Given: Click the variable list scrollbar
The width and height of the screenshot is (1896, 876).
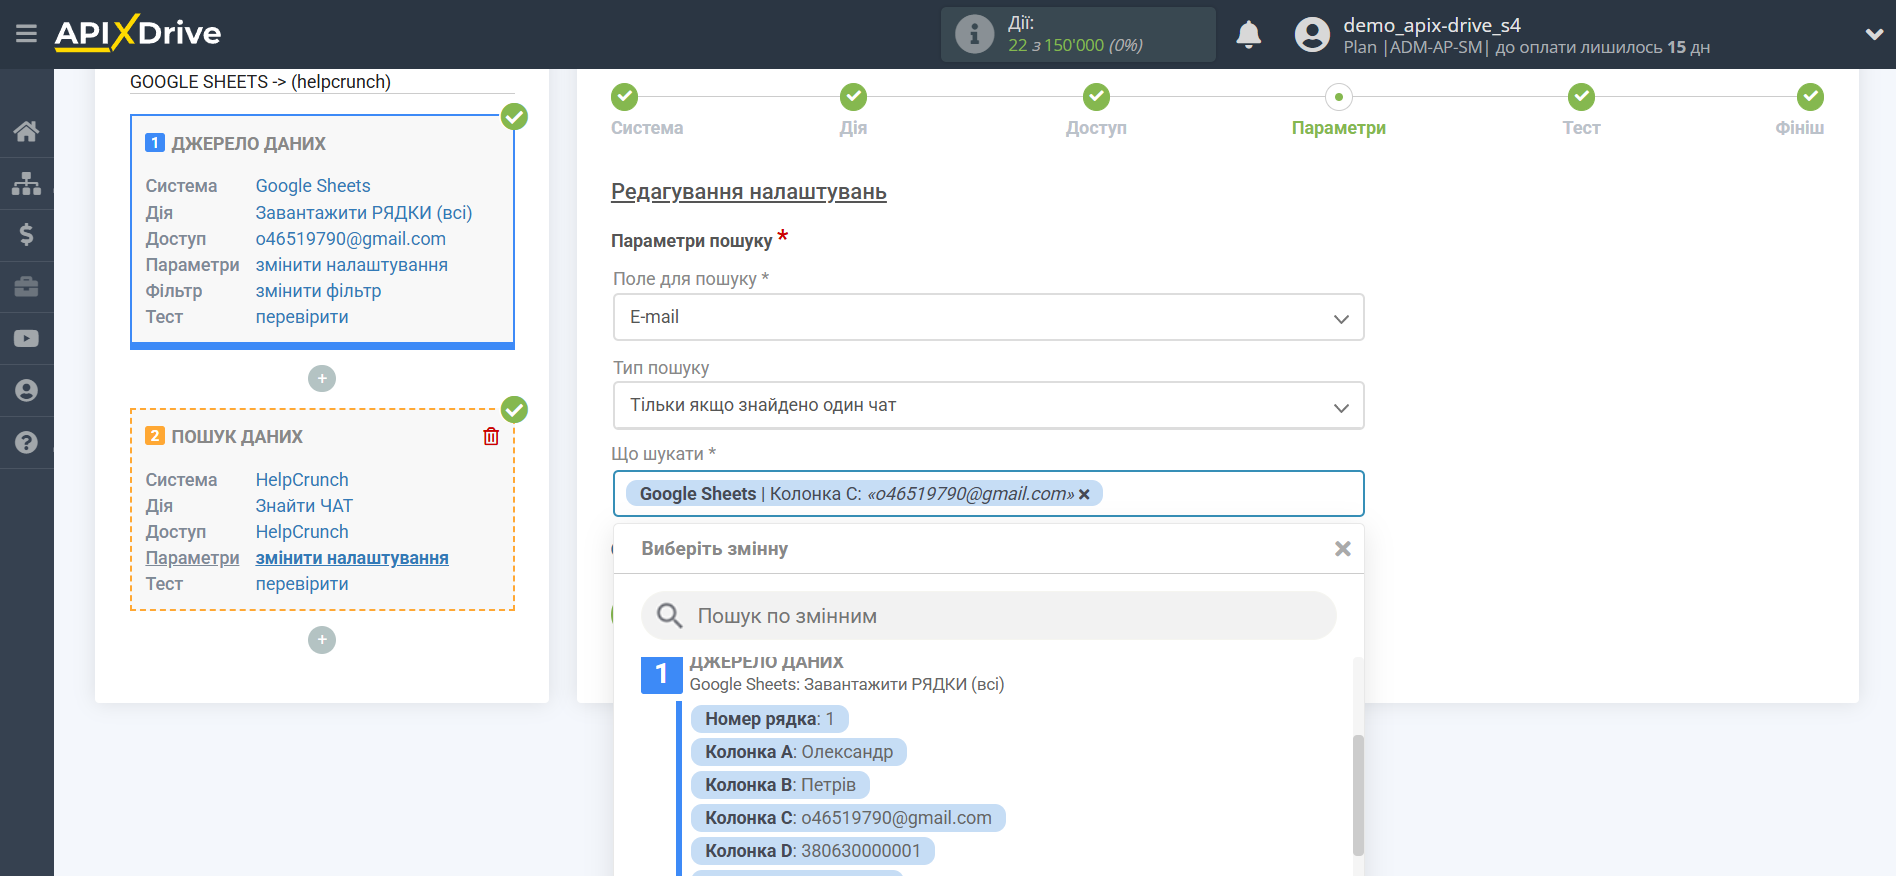Looking at the screenshot, I should [1358, 795].
